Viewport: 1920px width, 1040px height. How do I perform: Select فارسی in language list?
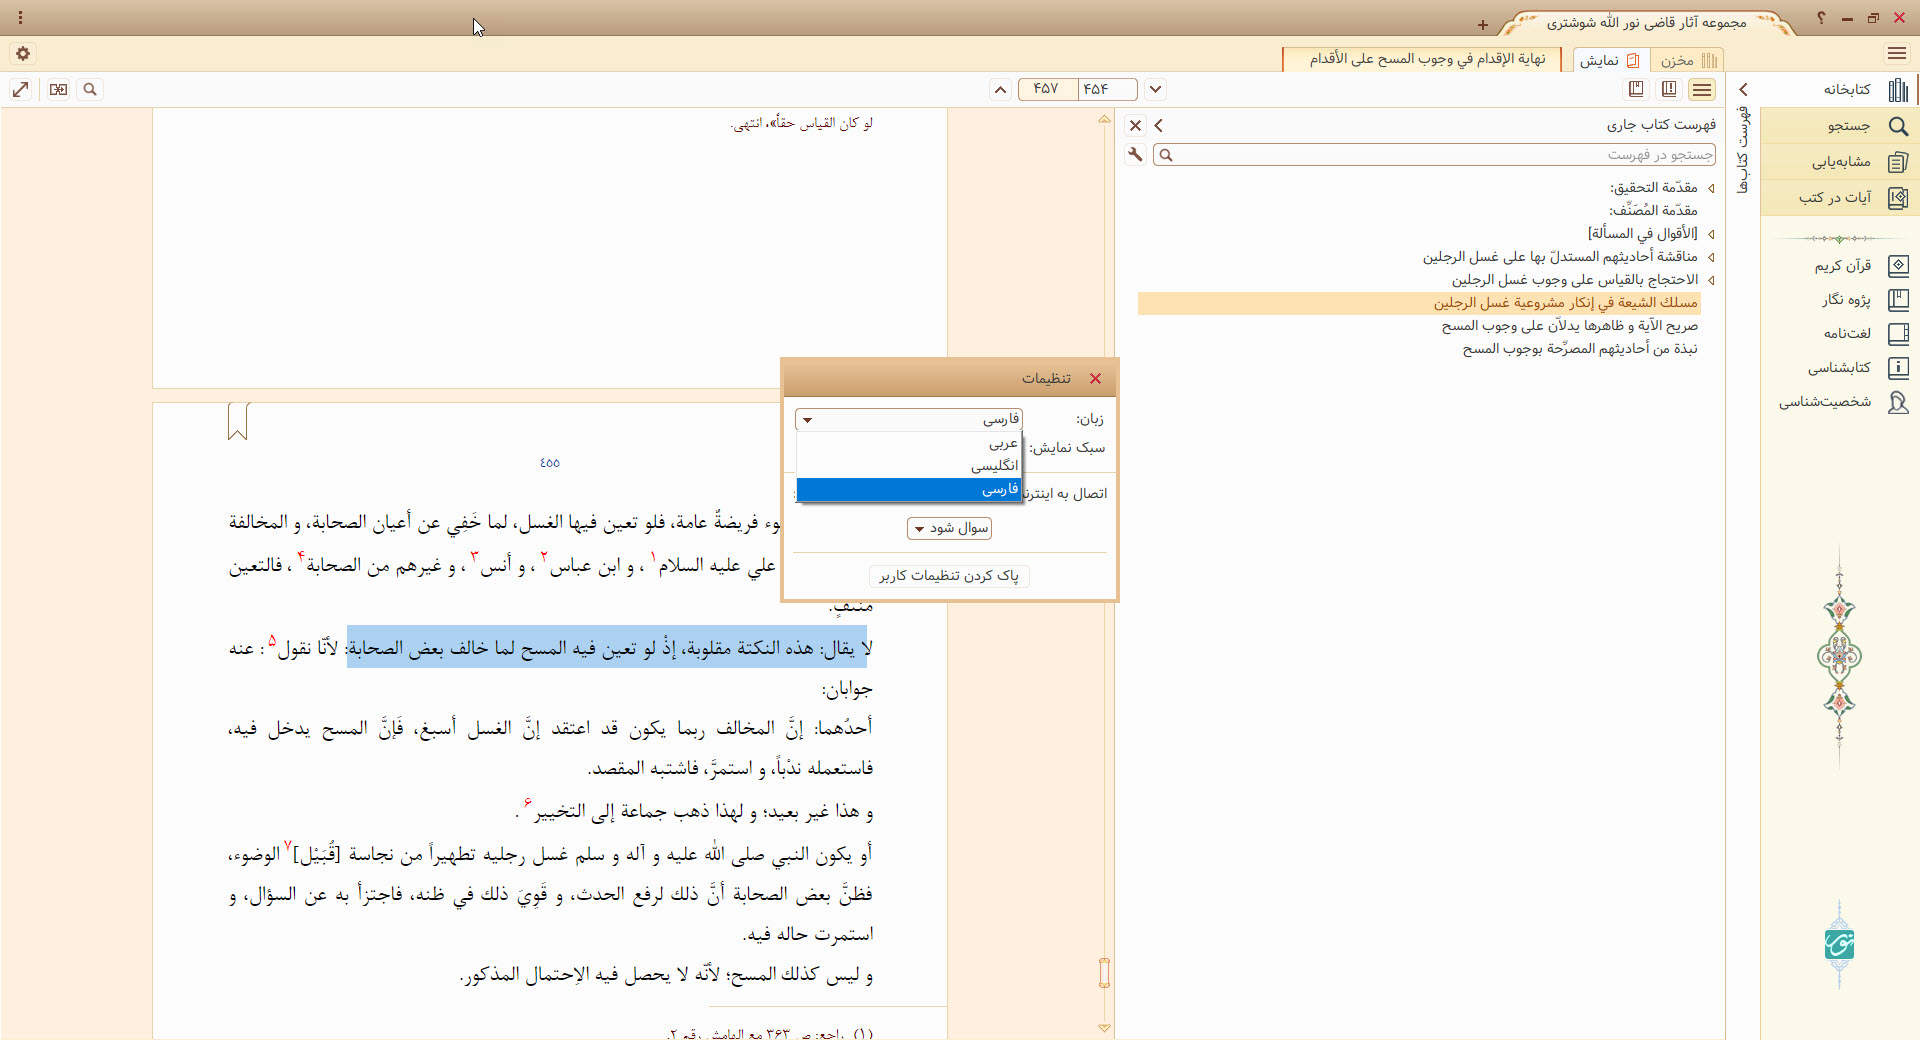click(x=908, y=489)
